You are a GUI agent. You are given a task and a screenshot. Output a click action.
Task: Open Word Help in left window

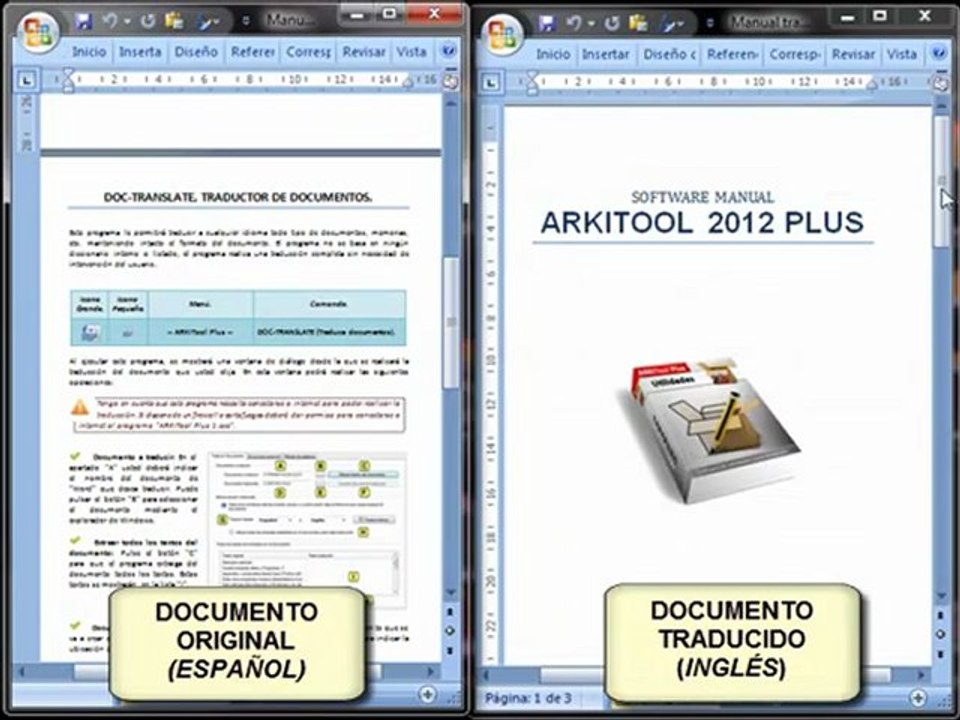click(449, 51)
